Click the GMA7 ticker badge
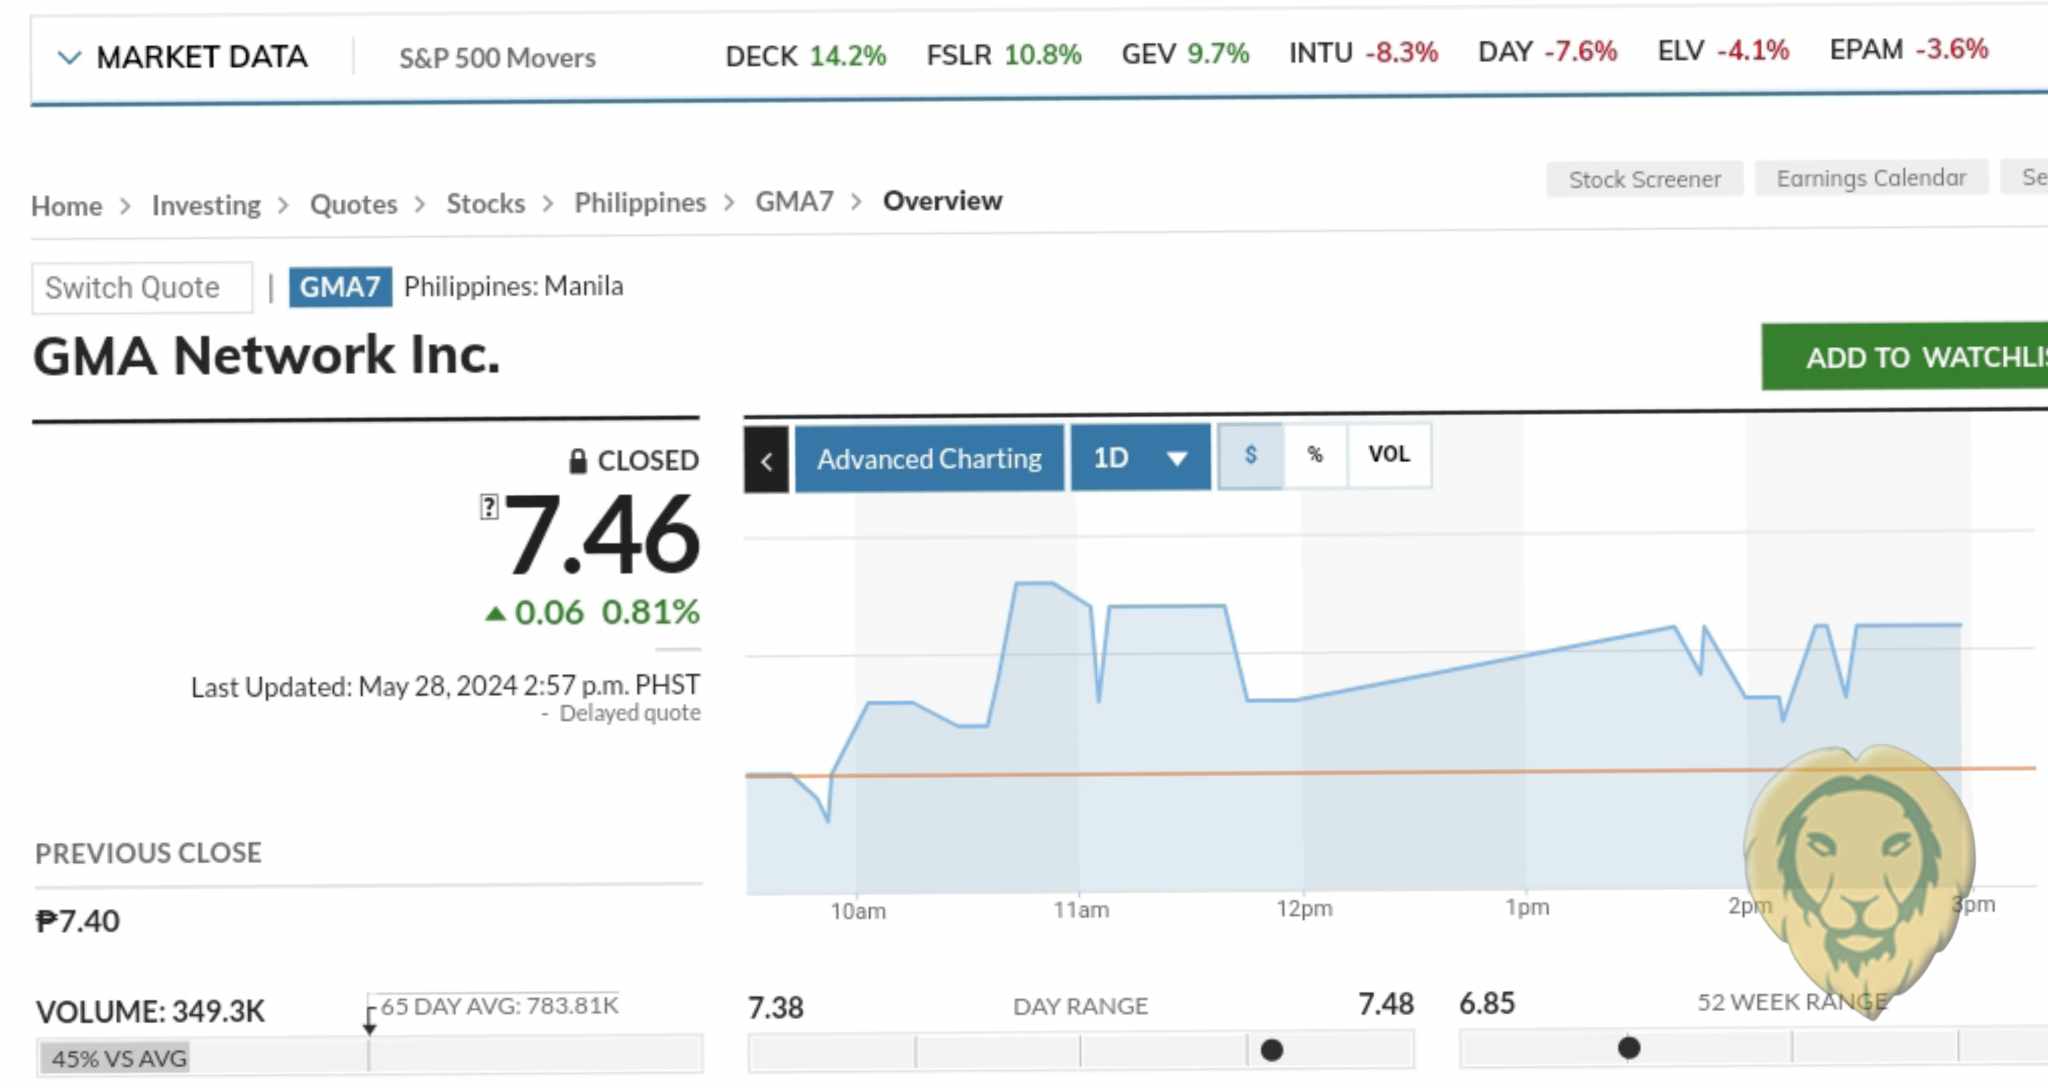Image resolution: width=2048 pixels, height=1088 pixels. click(x=340, y=287)
